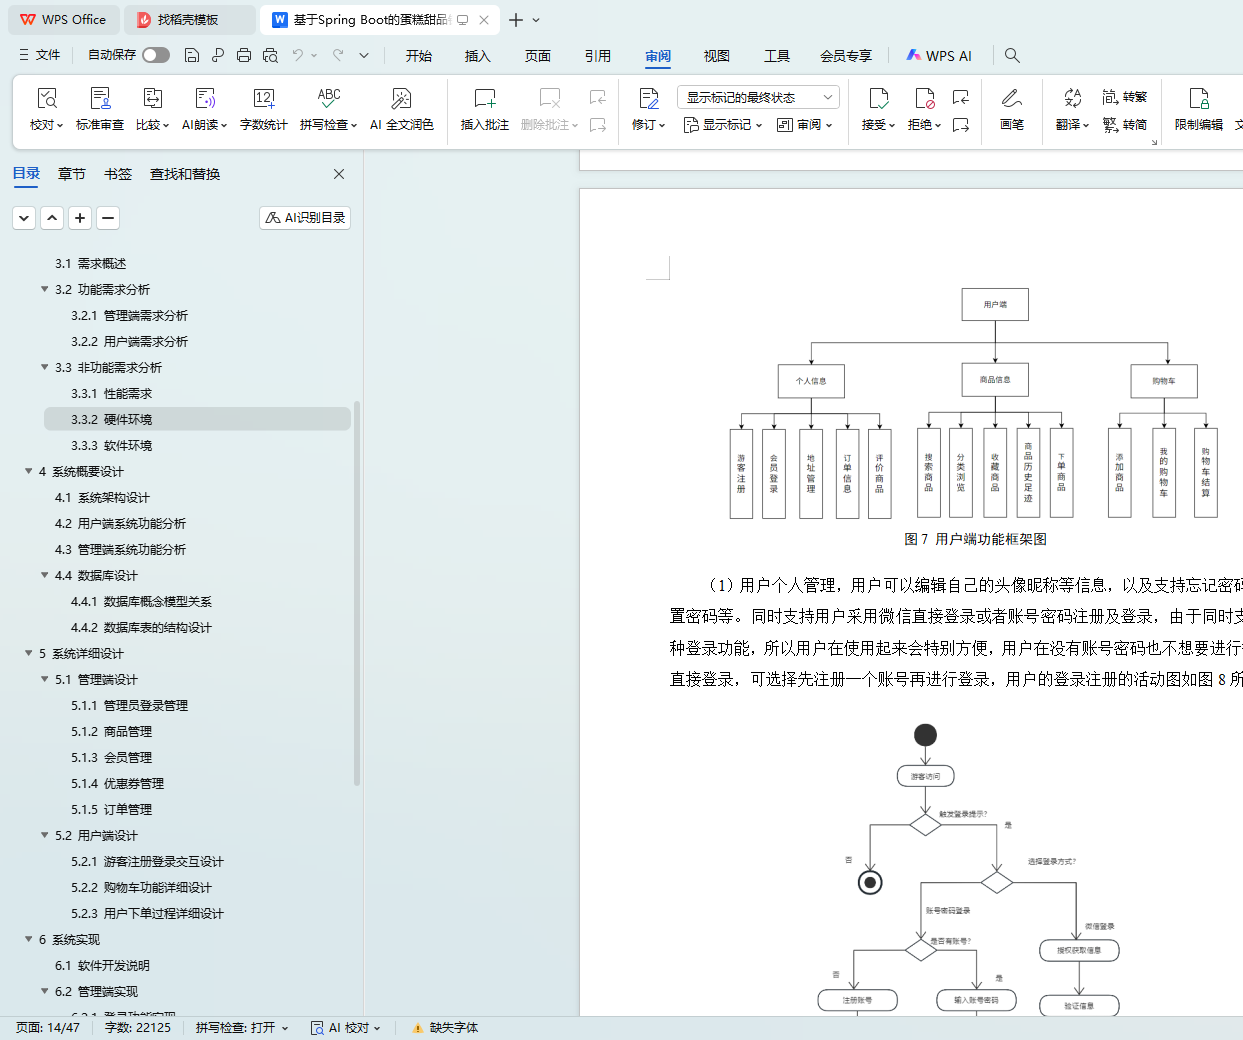Collapse the 4 系统概要设计 outline node

29,471
